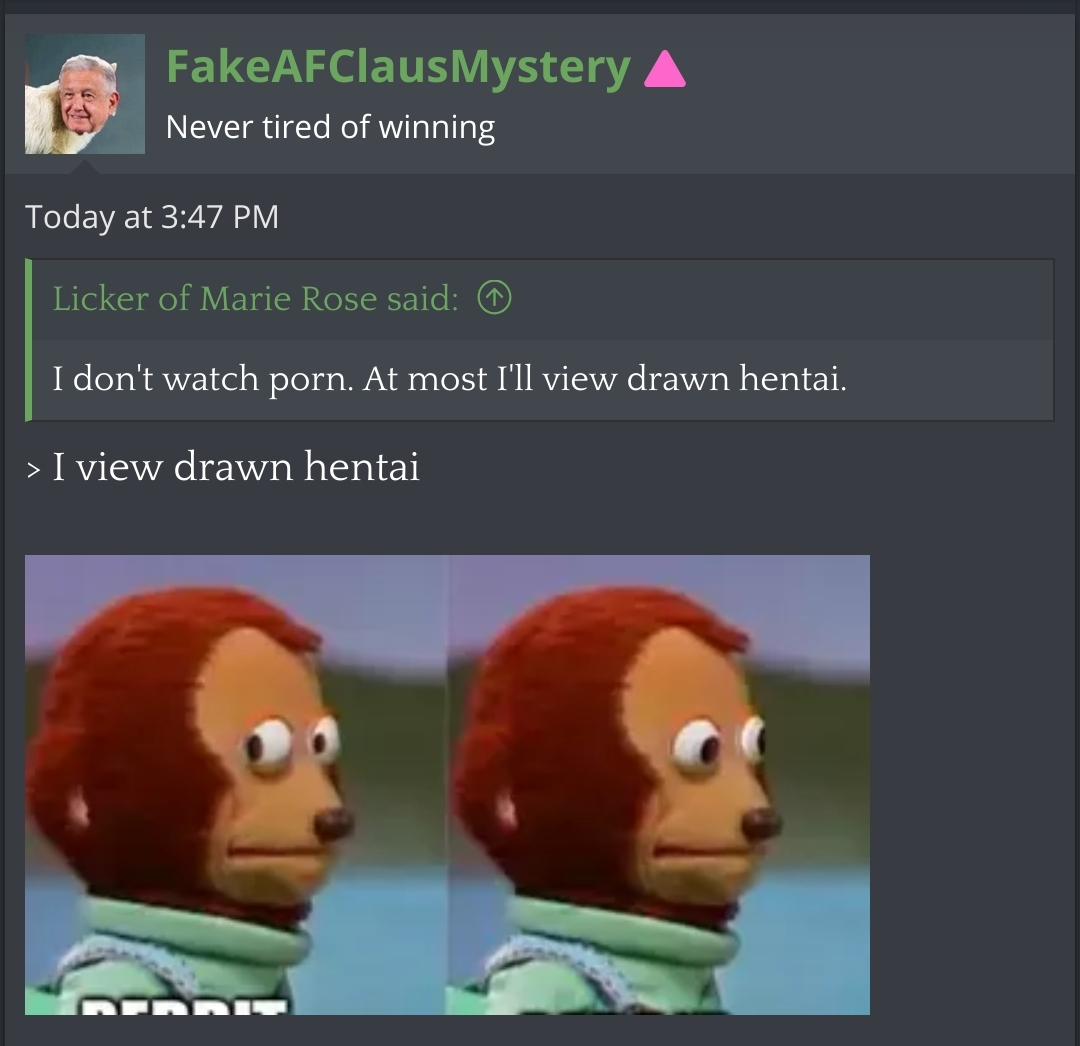Screen dimensions: 1080x1046
Task: Click the 'I view drawn hentai' reply line
Action: pyautogui.click(x=236, y=466)
